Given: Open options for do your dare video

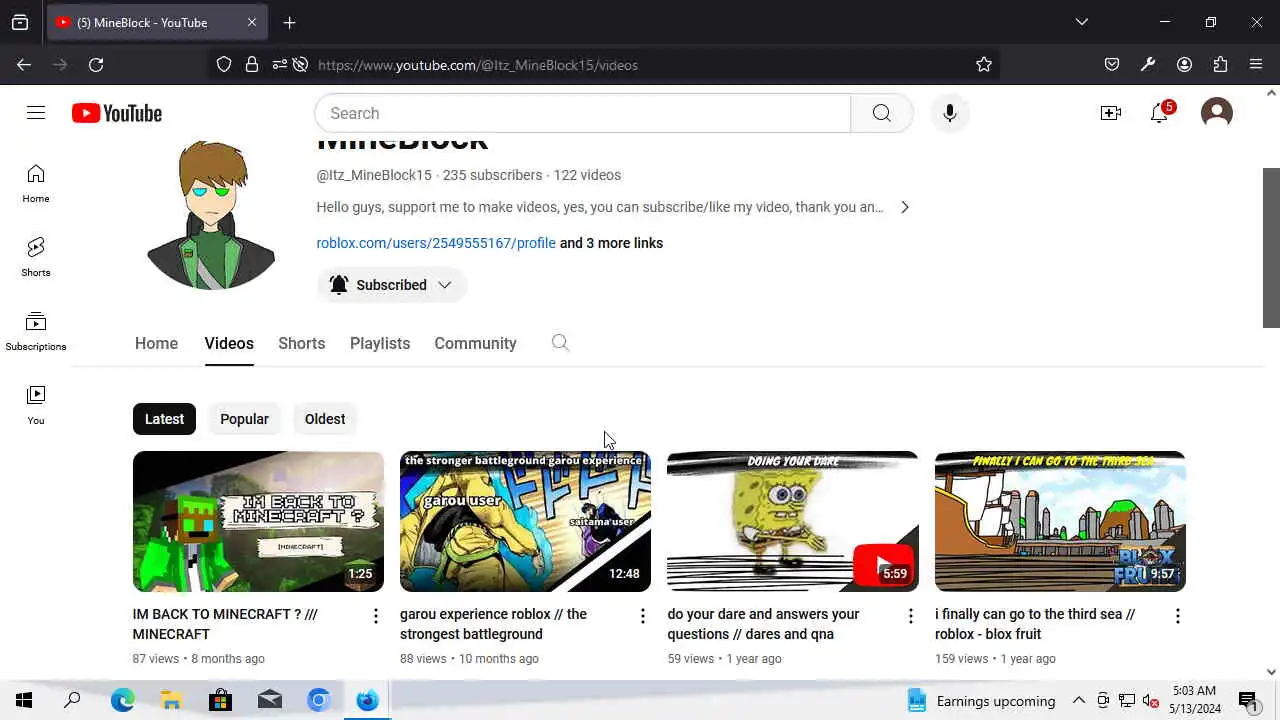Looking at the screenshot, I should 910,616.
